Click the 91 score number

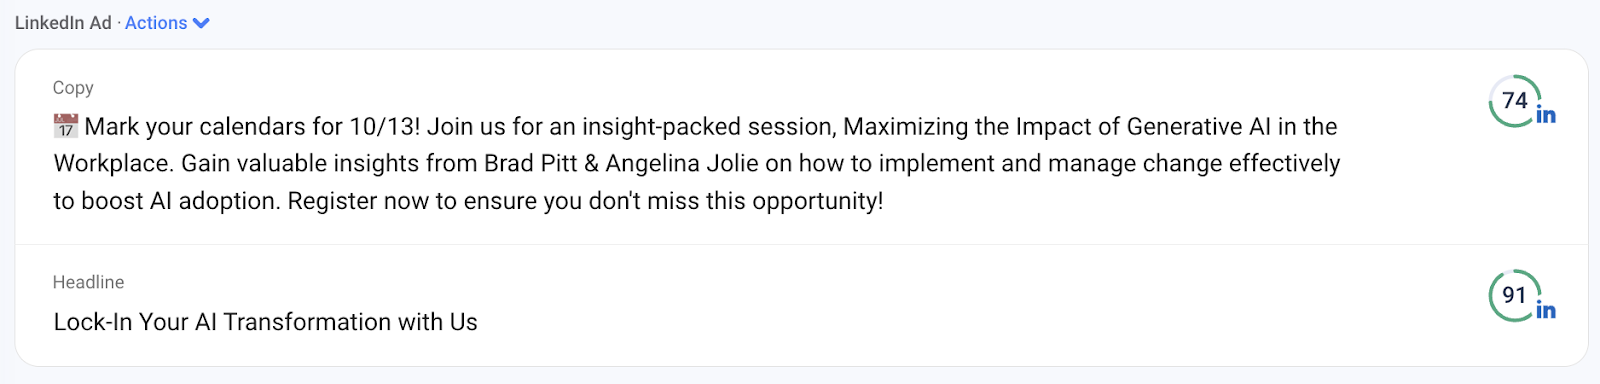tap(1515, 295)
